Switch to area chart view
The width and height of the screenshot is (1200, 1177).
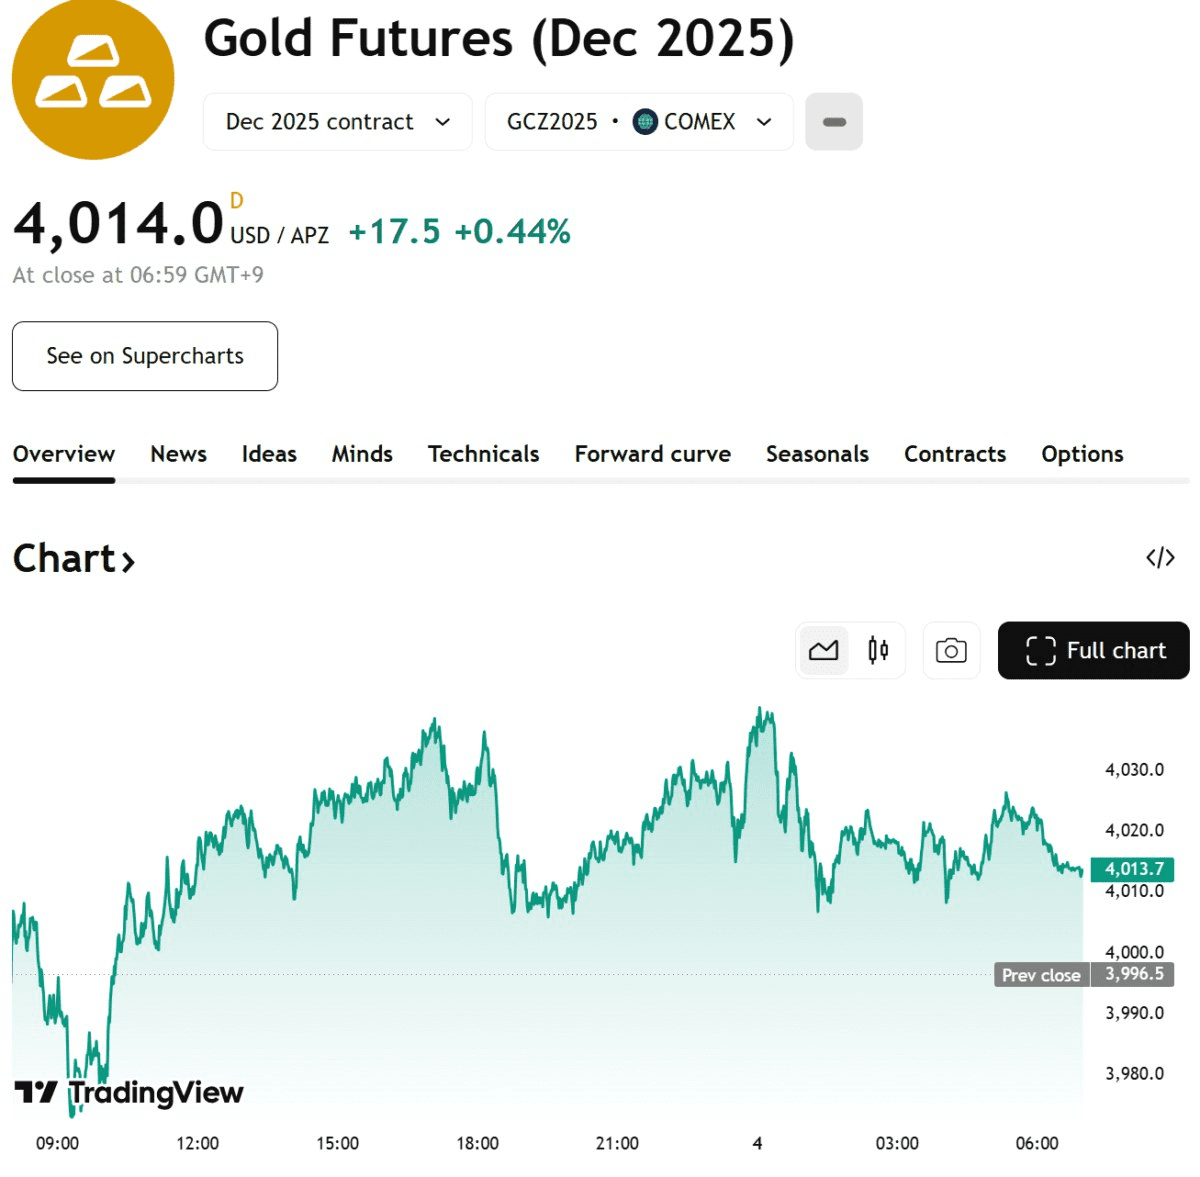[823, 651]
